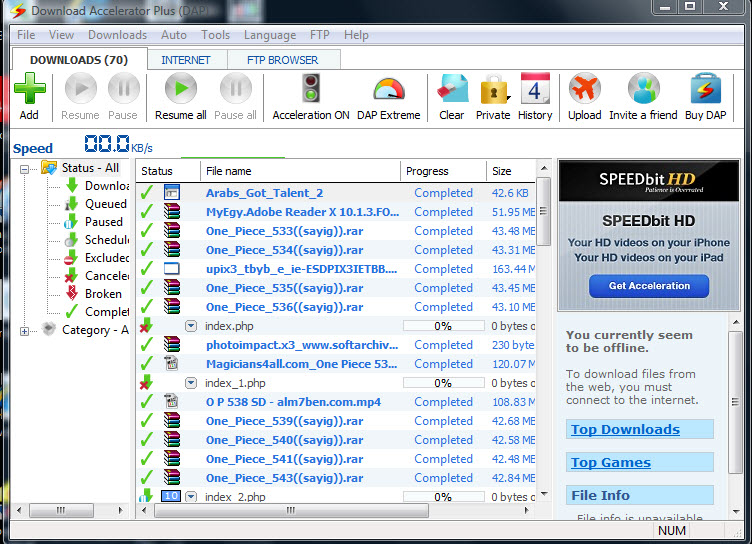
Task: Click the Upload airplane icon
Action: pyautogui.click(x=585, y=90)
